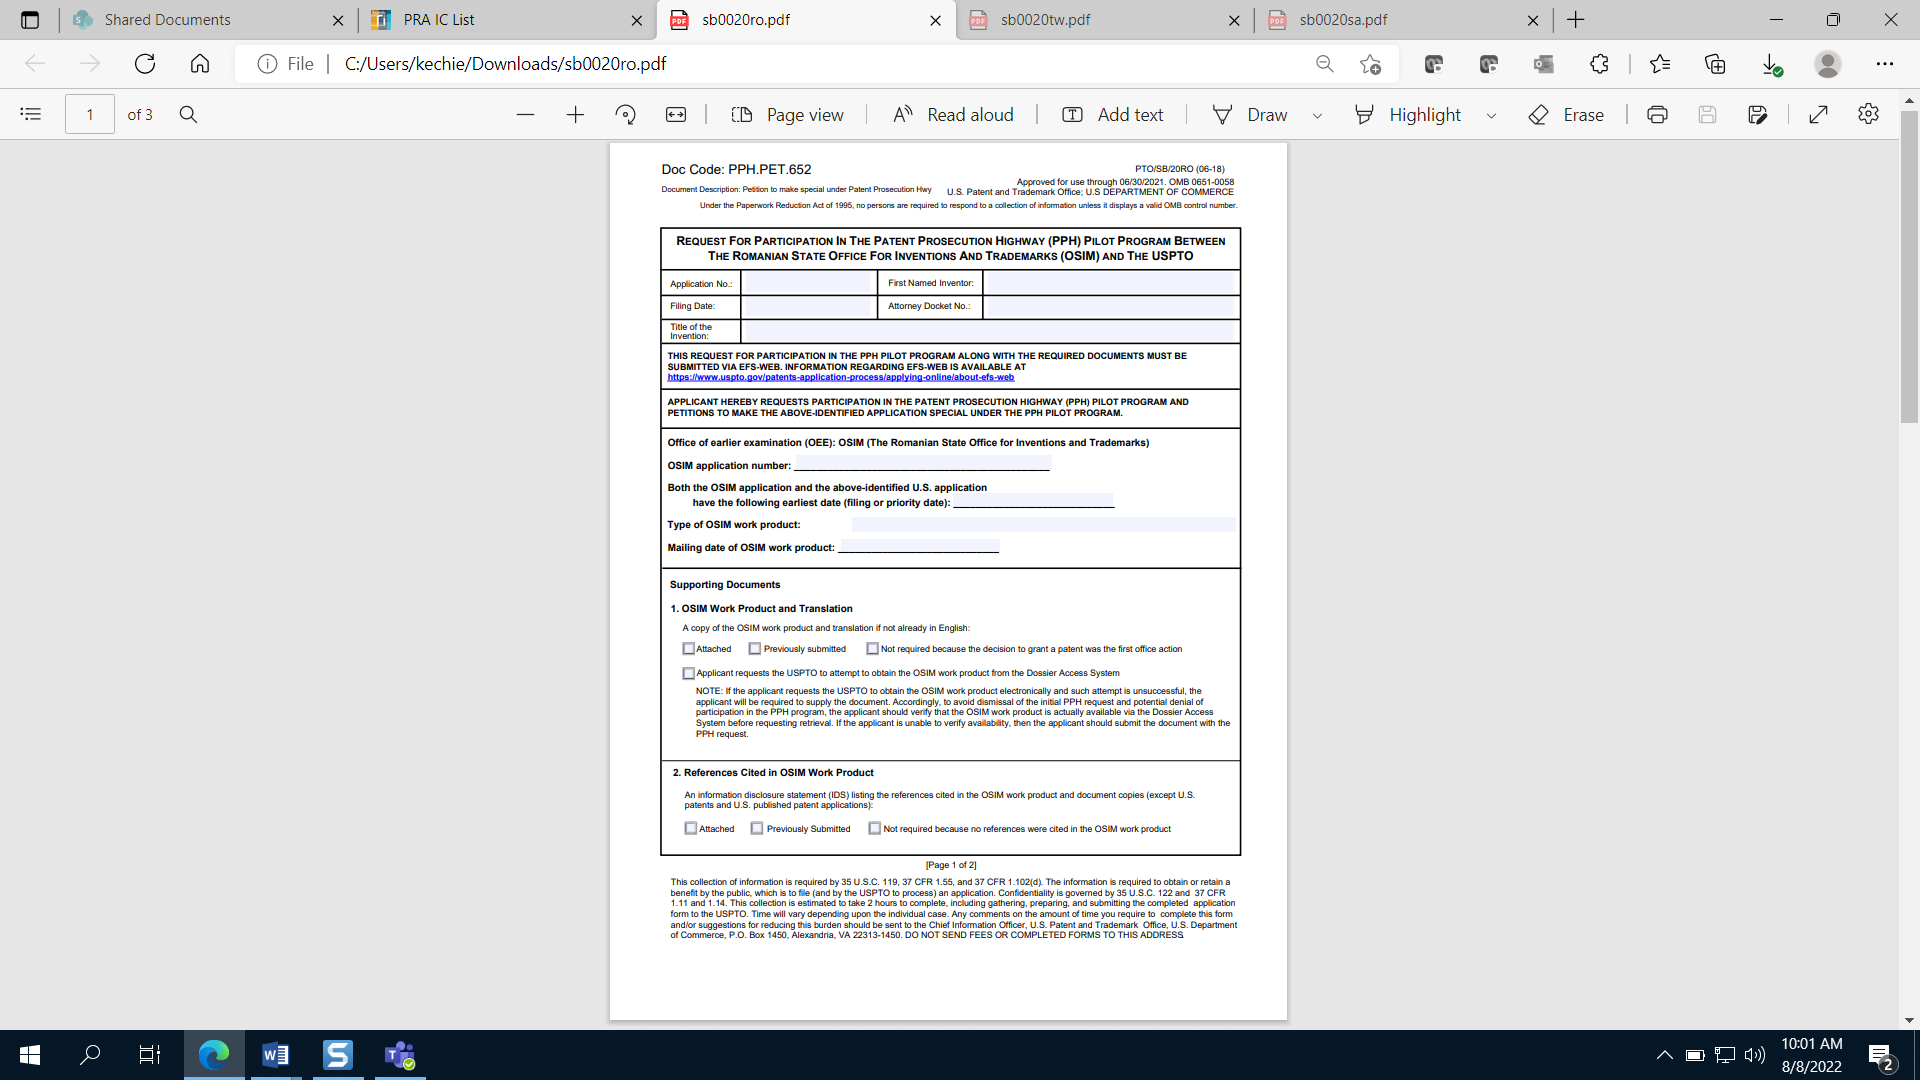Switch to the sb0020tw.pdf tab
The height and width of the screenshot is (1080, 1920).
(1045, 20)
